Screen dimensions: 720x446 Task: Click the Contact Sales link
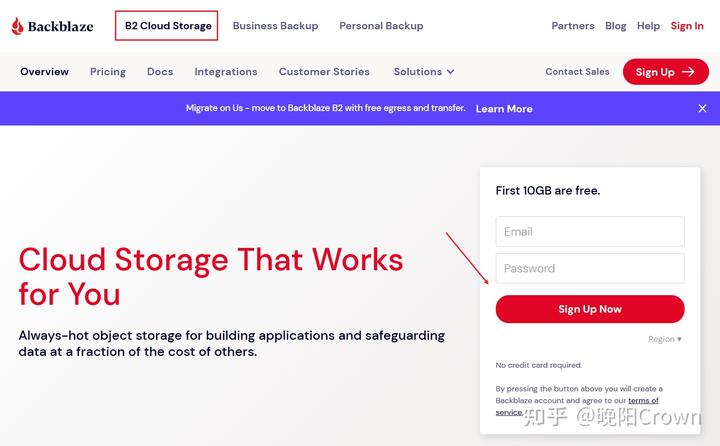click(577, 72)
